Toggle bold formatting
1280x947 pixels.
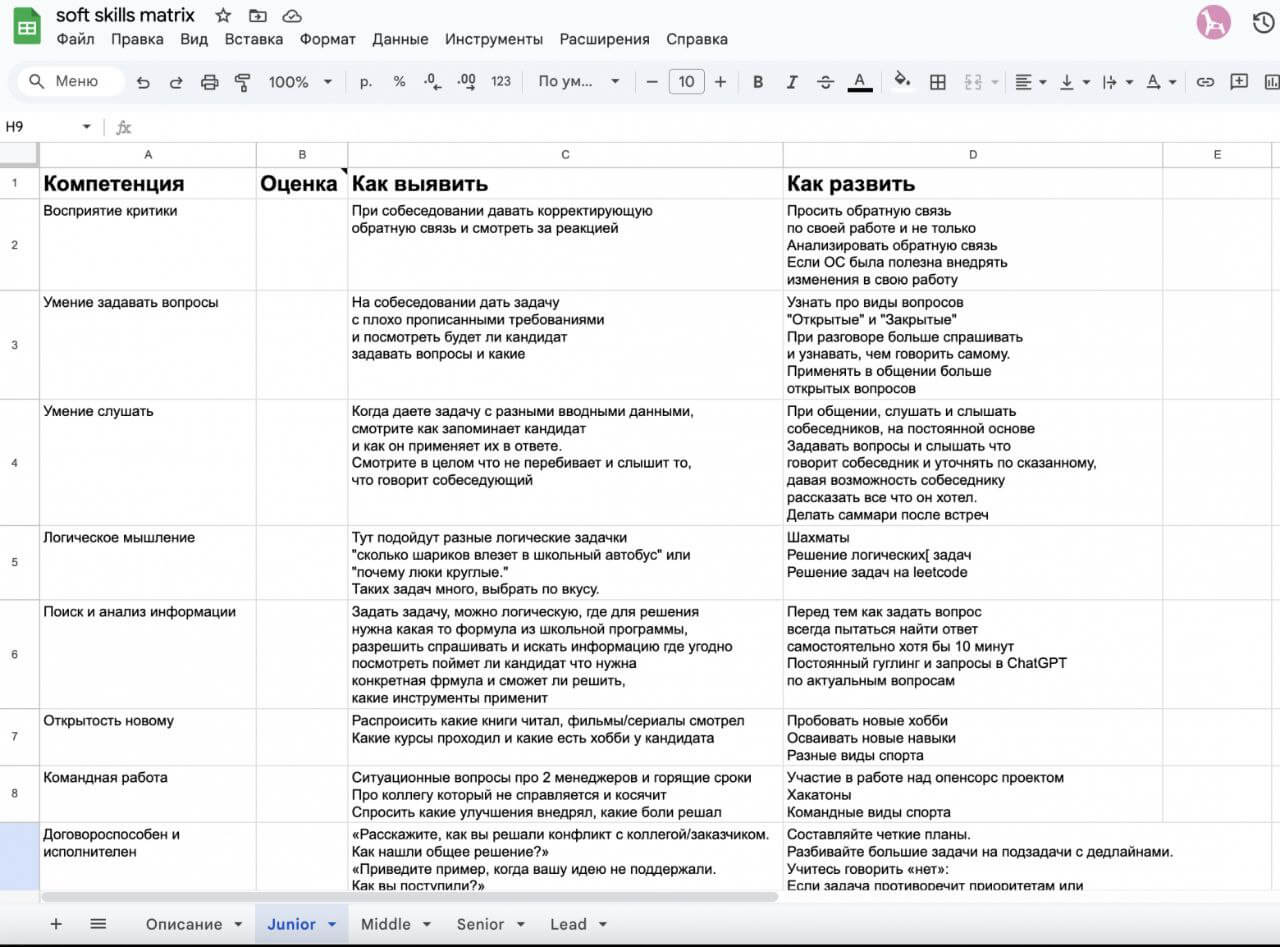click(758, 82)
